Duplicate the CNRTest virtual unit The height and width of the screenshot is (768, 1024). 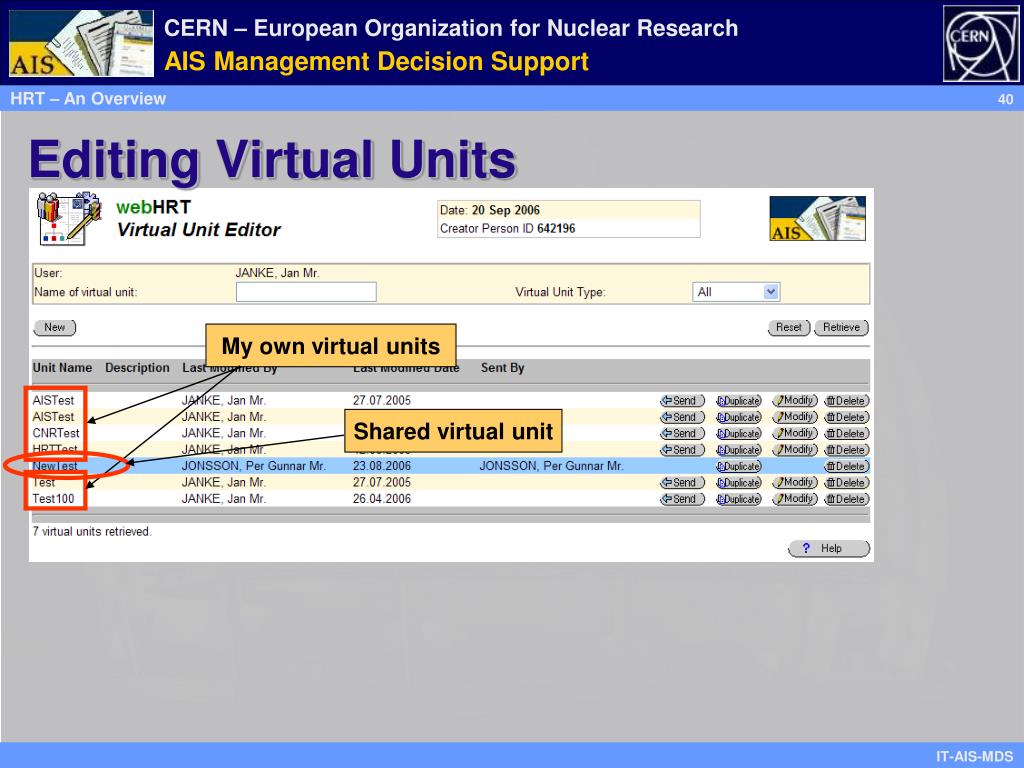click(x=739, y=434)
